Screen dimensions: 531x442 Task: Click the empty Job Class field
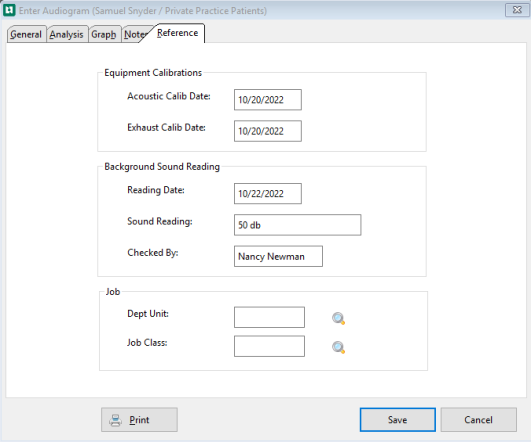click(269, 346)
